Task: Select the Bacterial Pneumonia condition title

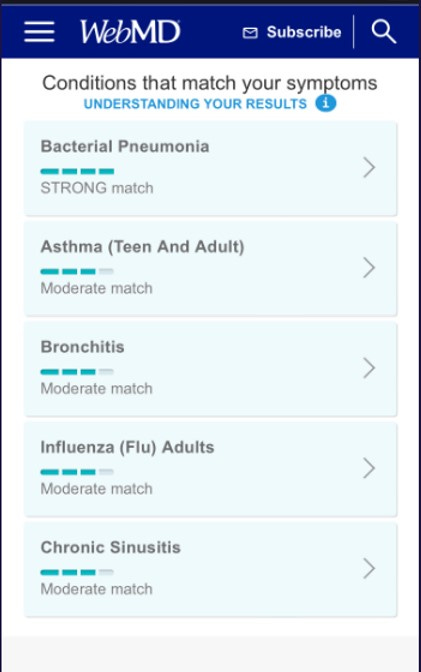Action: tap(125, 146)
